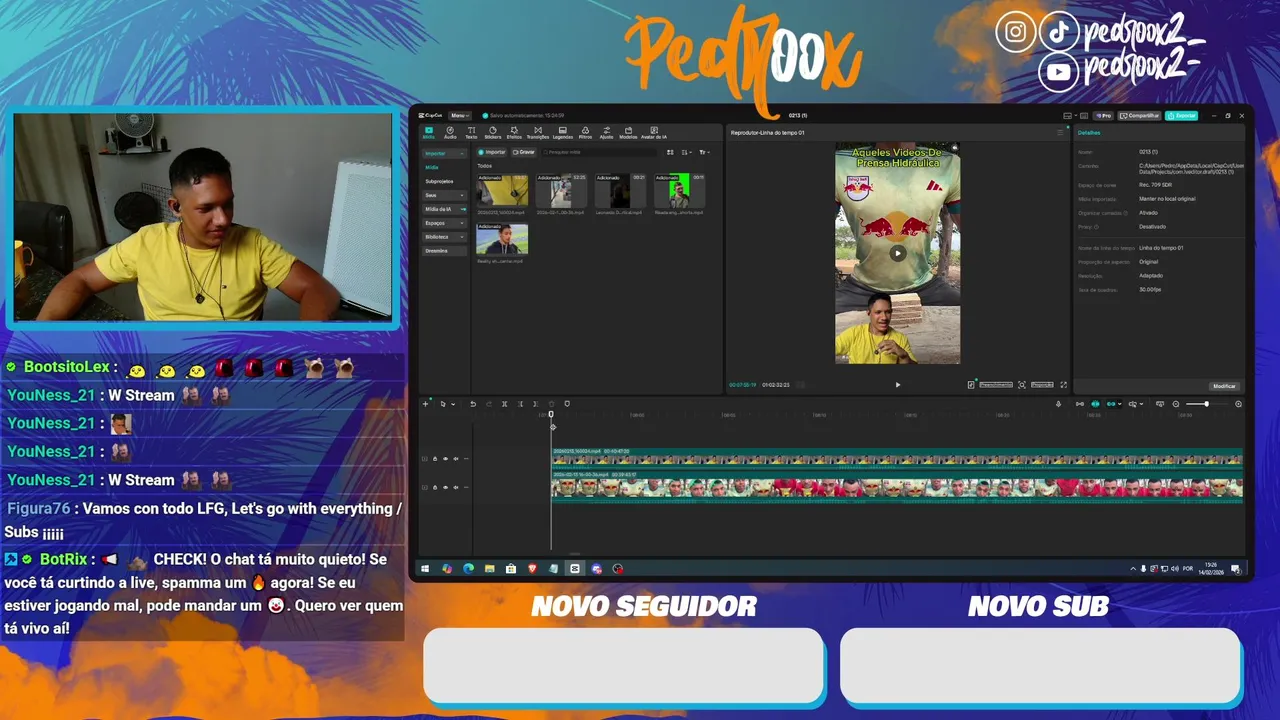Open the Avatar de IA icon tab
The image size is (1280, 720).
[654, 132]
